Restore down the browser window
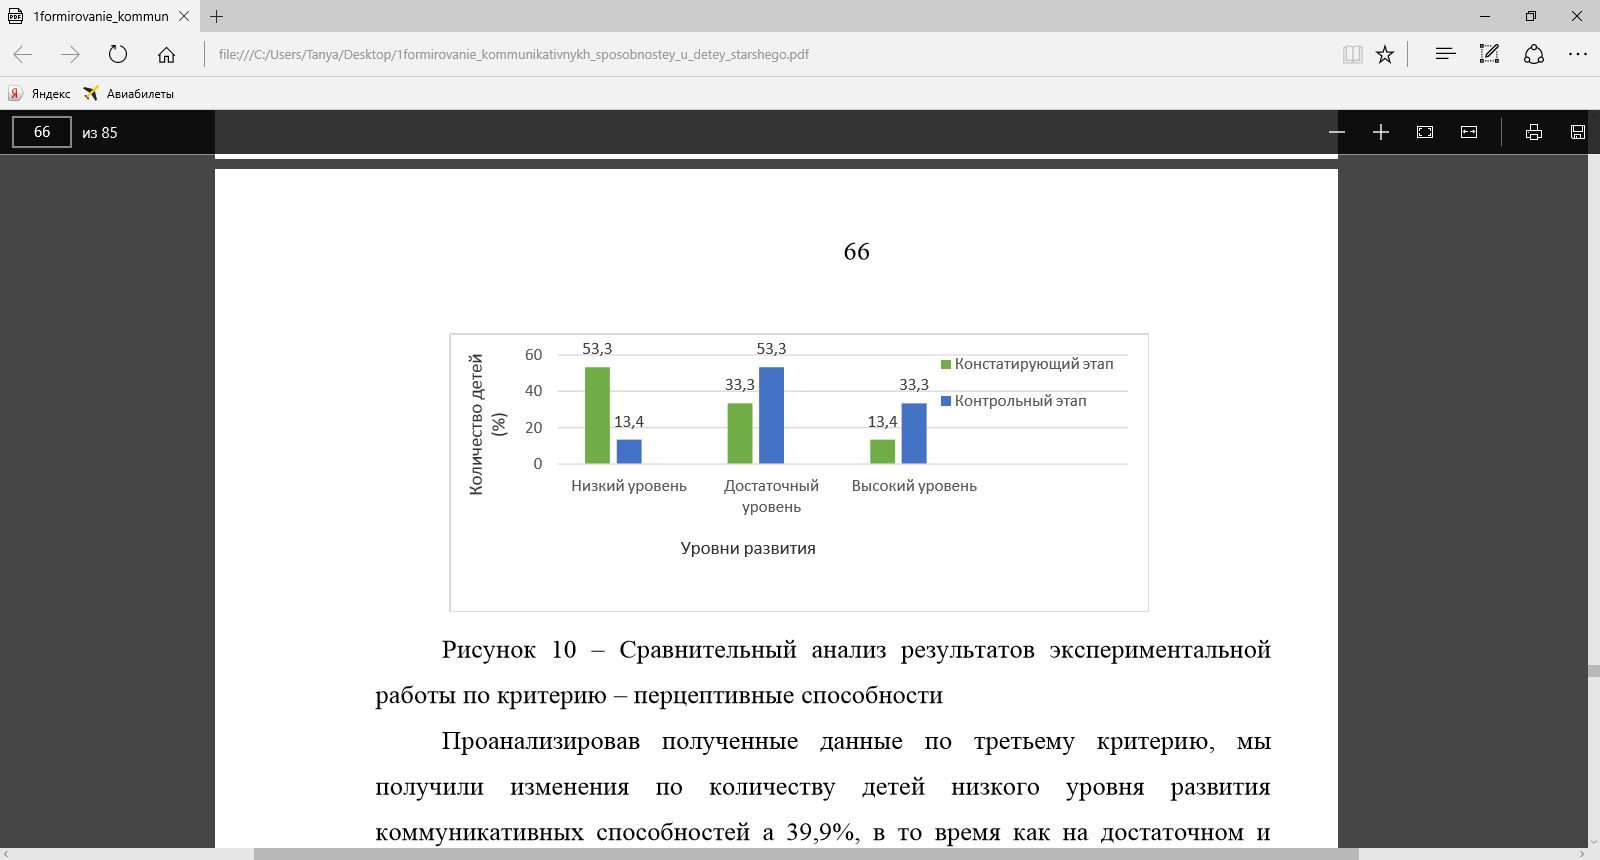This screenshot has height=860, width=1600. 1531,16
